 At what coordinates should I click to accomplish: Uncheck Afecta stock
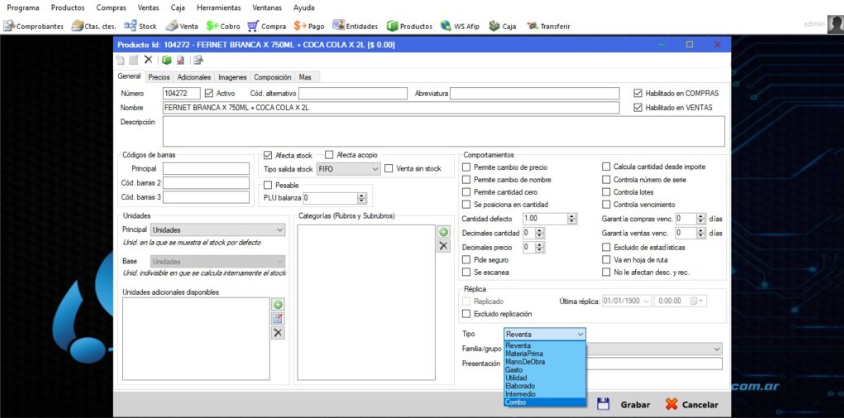268,155
